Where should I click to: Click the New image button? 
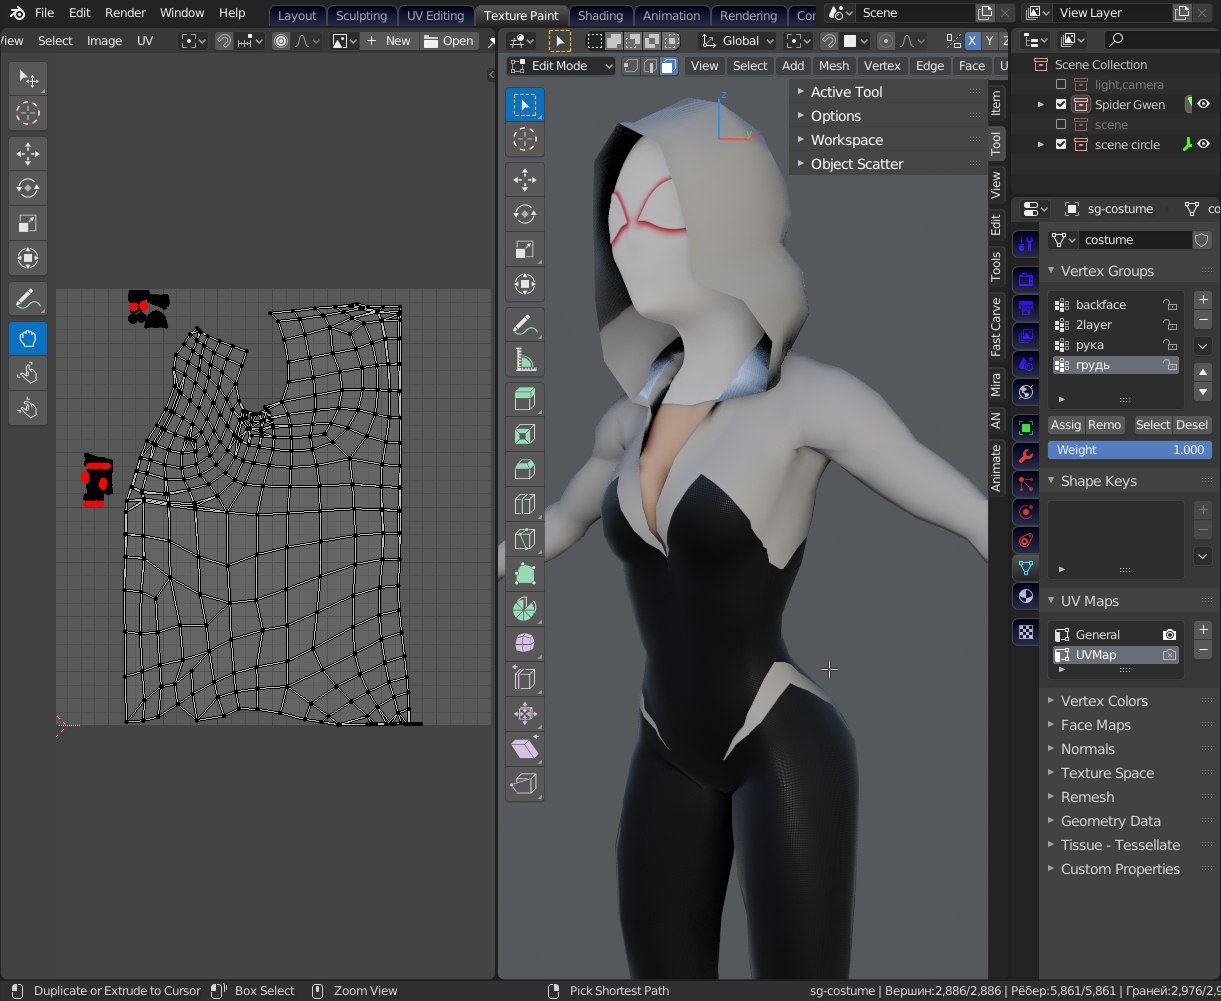pyautogui.click(x=389, y=41)
